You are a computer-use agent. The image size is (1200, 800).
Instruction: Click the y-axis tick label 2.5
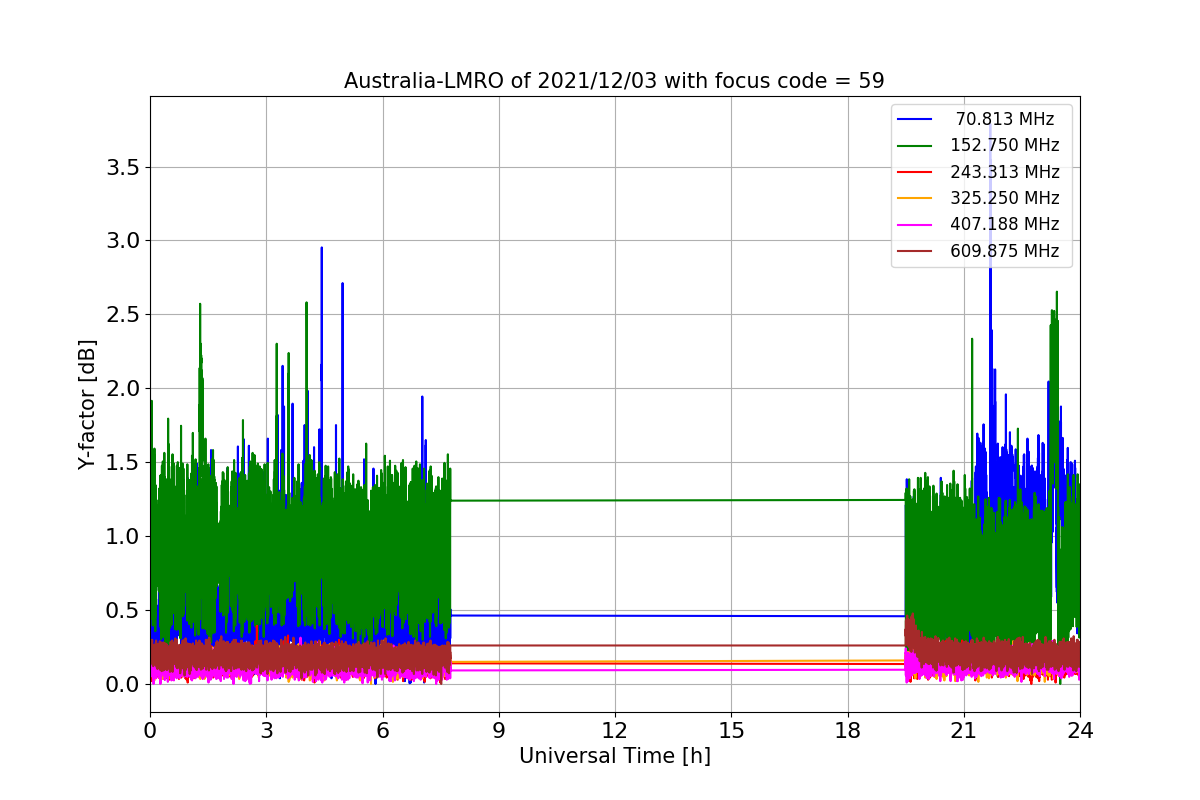pyautogui.click(x=124, y=314)
